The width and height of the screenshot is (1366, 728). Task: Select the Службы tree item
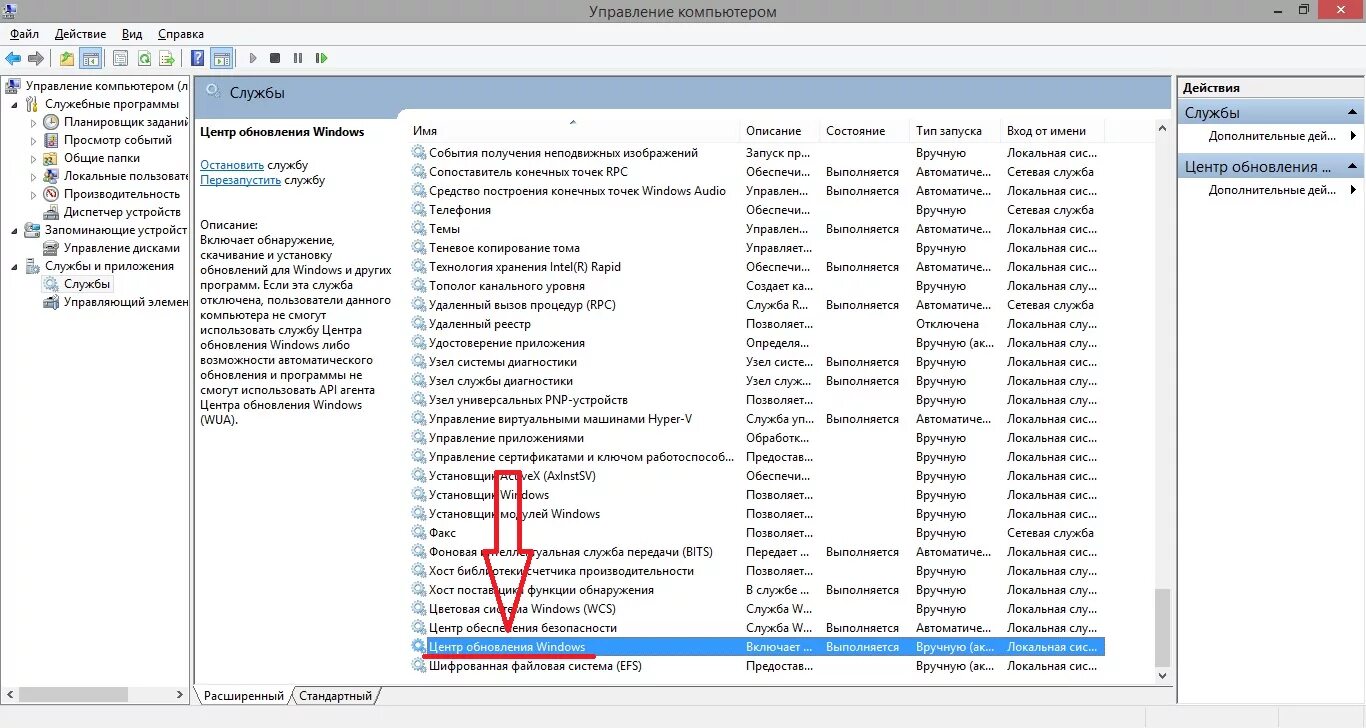(x=87, y=284)
